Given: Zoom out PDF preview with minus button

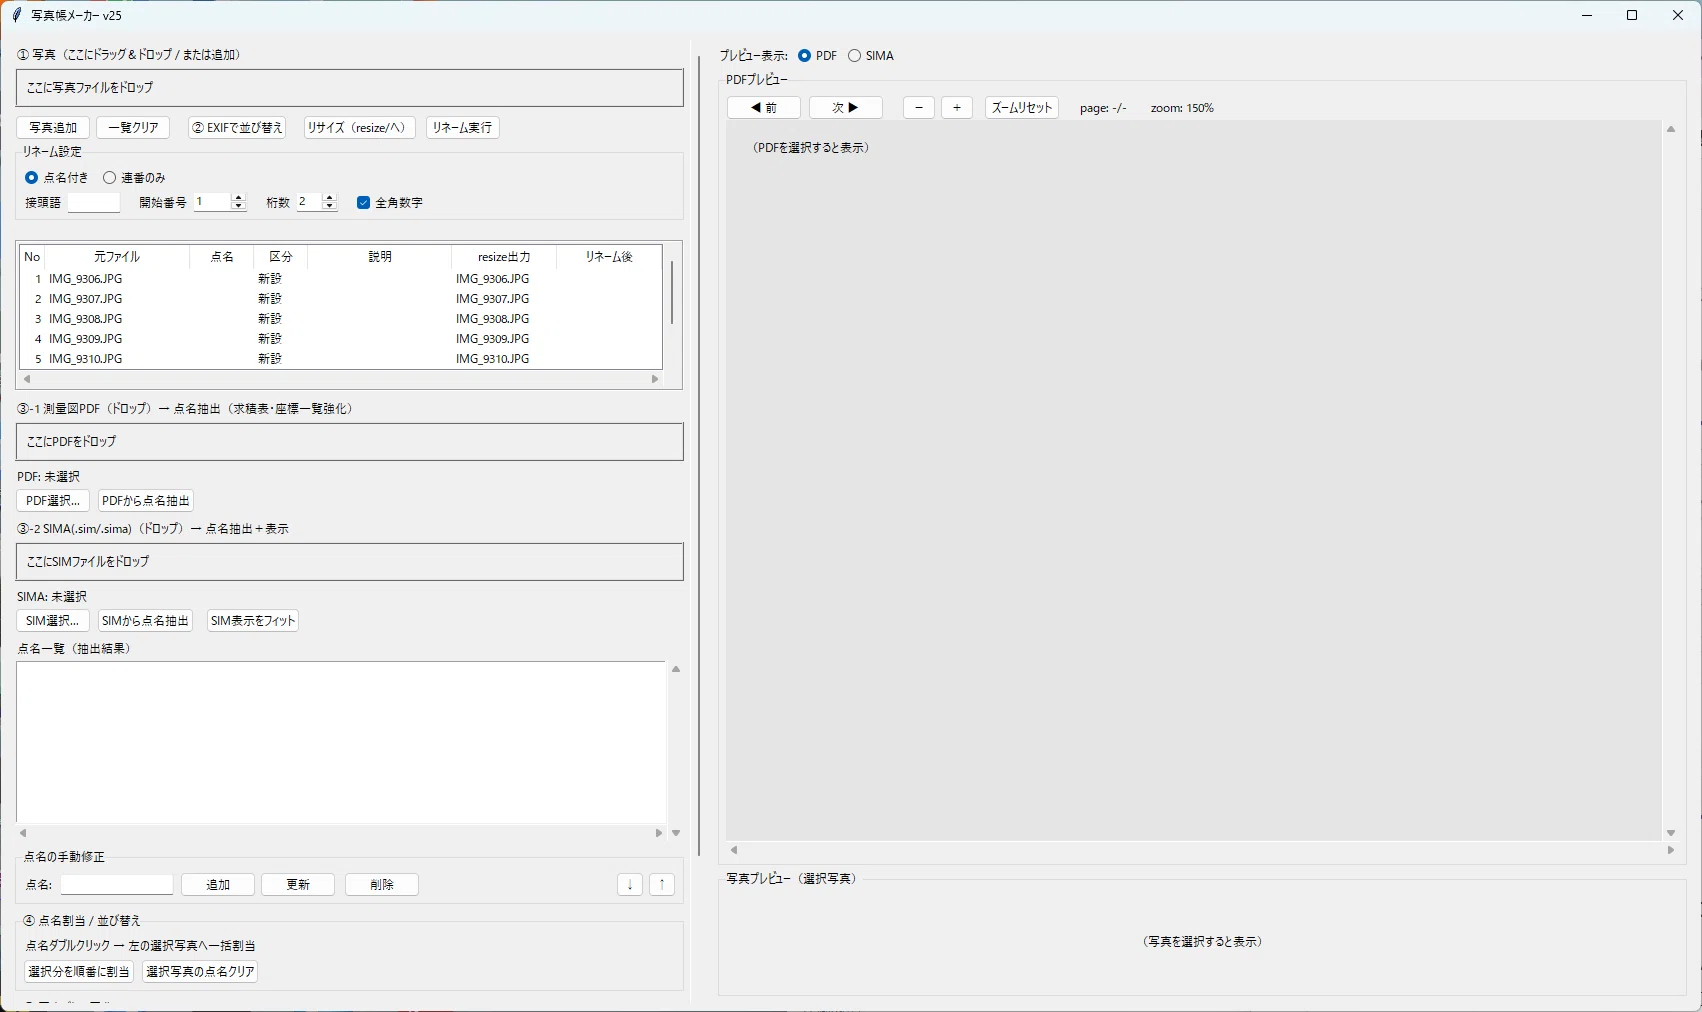Looking at the screenshot, I should (x=919, y=108).
